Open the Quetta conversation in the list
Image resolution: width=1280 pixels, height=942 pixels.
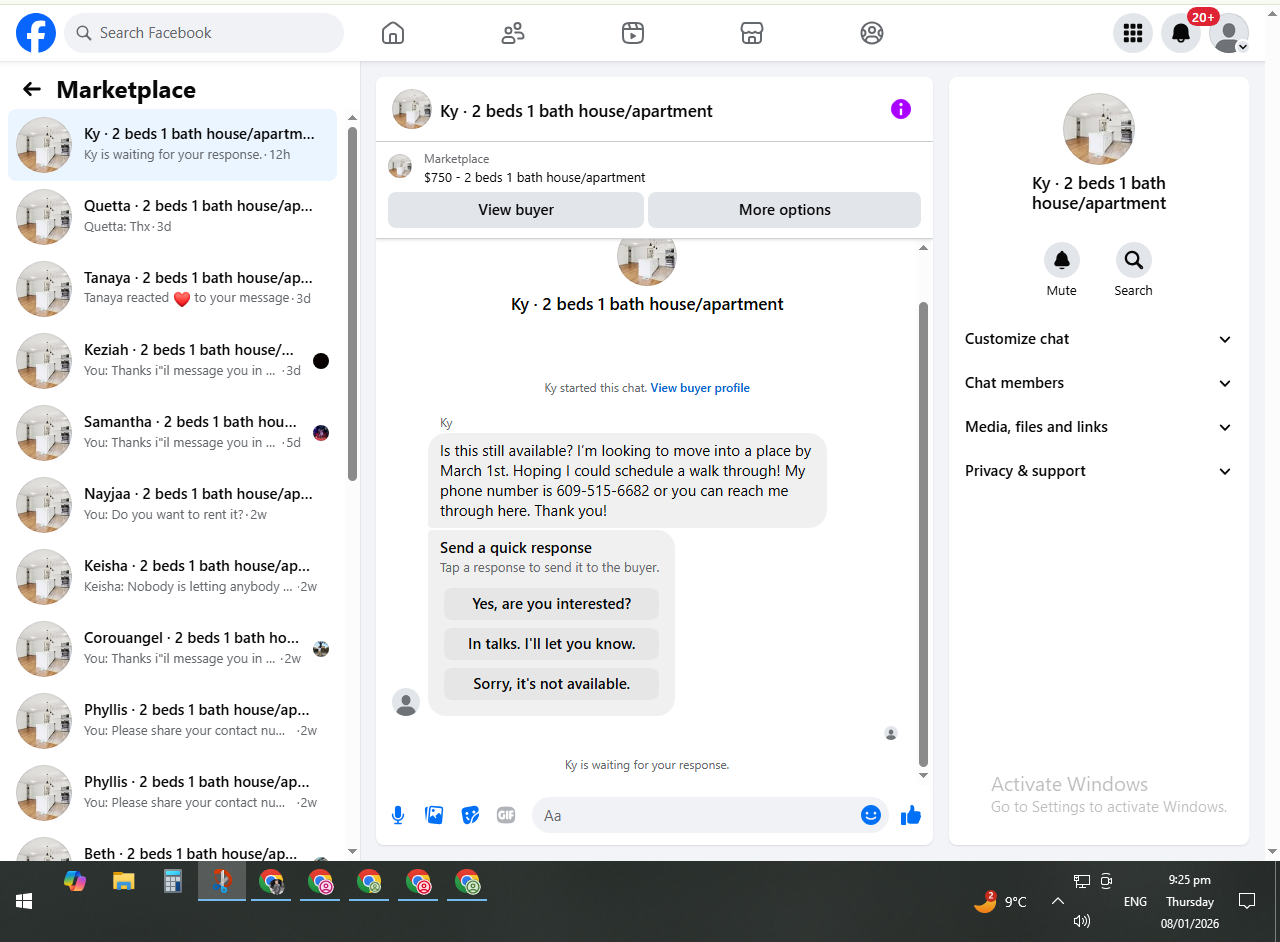(172, 216)
